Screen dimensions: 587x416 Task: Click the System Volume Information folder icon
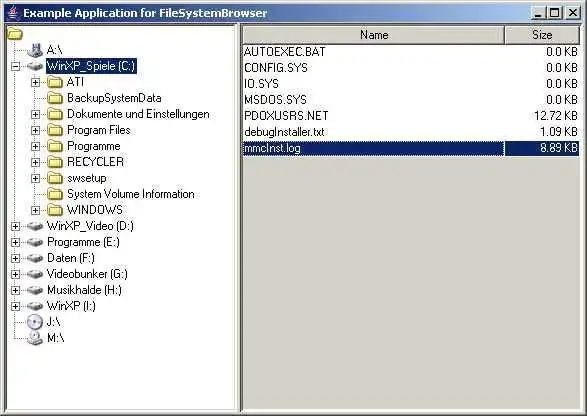click(55, 194)
